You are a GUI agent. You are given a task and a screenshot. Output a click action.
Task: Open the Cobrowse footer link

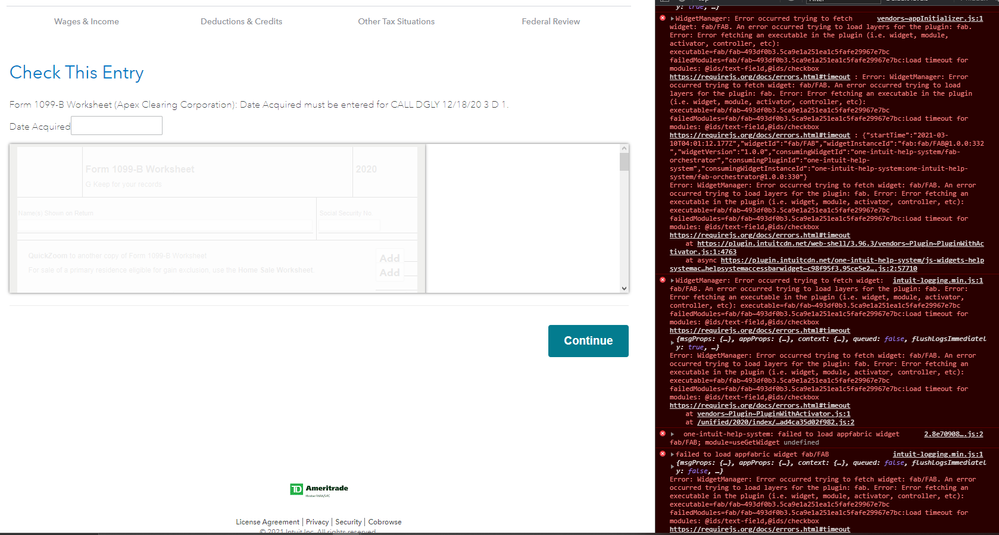click(385, 522)
